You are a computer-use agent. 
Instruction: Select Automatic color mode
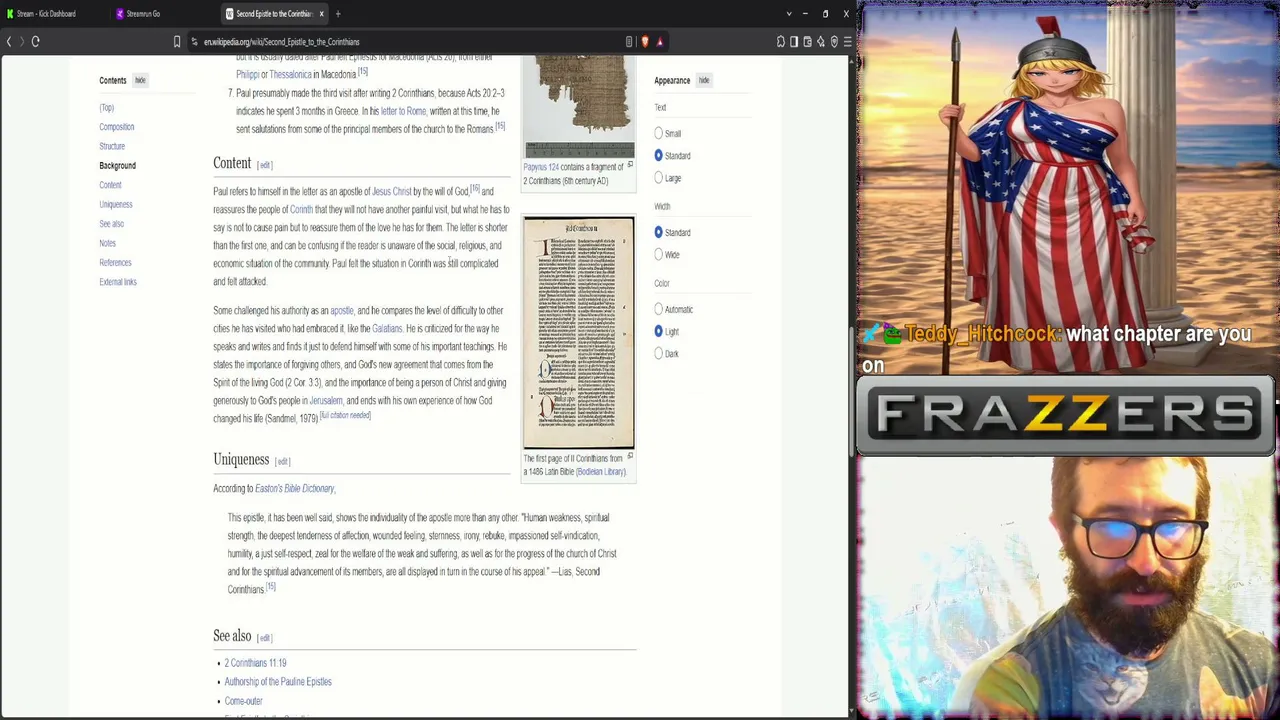[658, 309]
